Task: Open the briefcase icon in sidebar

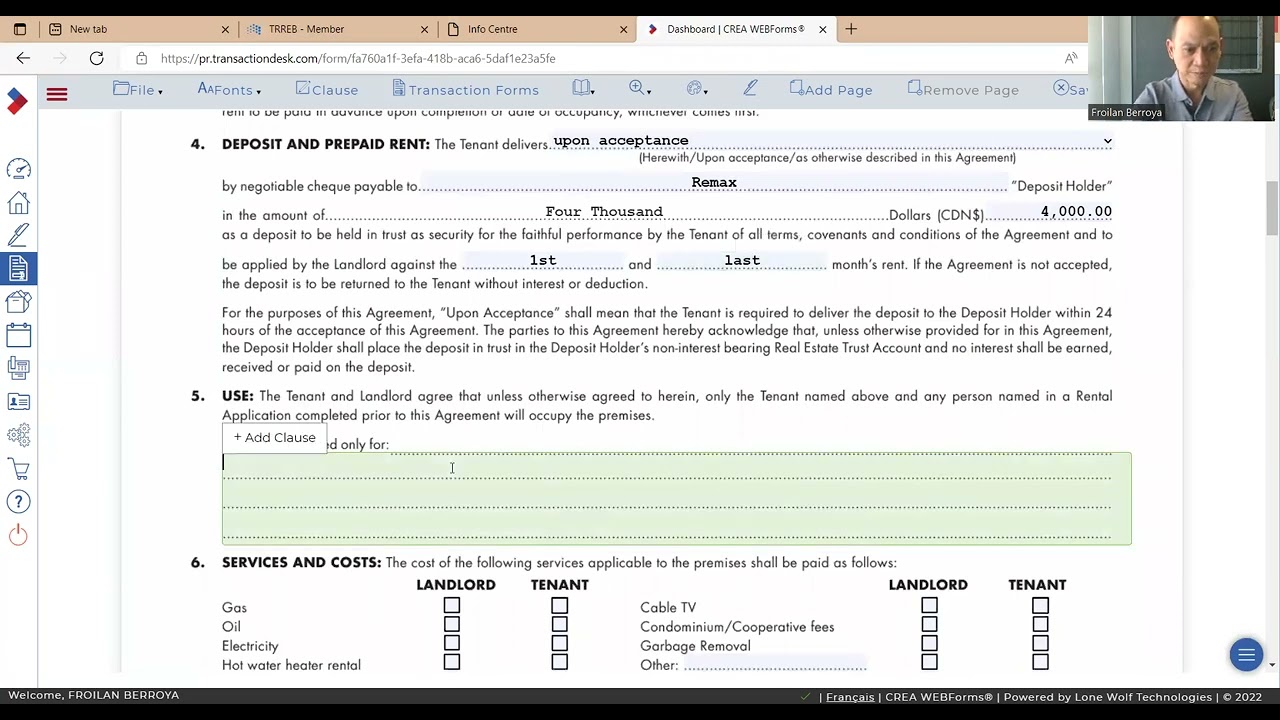Action: point(18,301)
